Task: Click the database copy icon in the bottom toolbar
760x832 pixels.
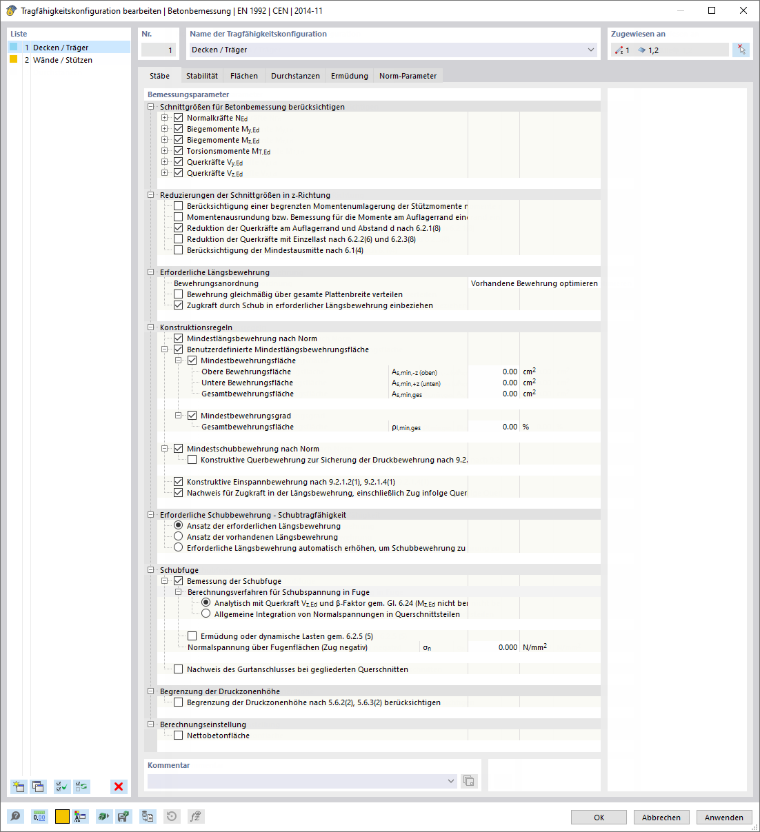Action: click(148, 816)
